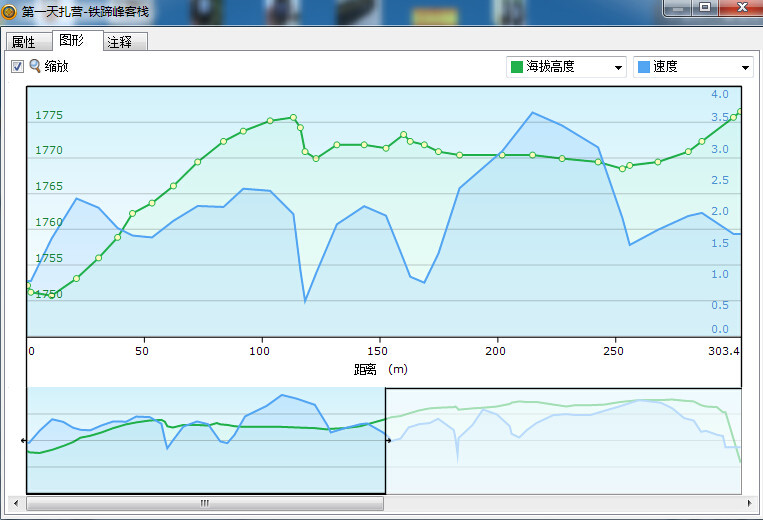Select the 海拔高度 combo box
This screenshot has height=520, width=763.
click(x=566, y=67)
